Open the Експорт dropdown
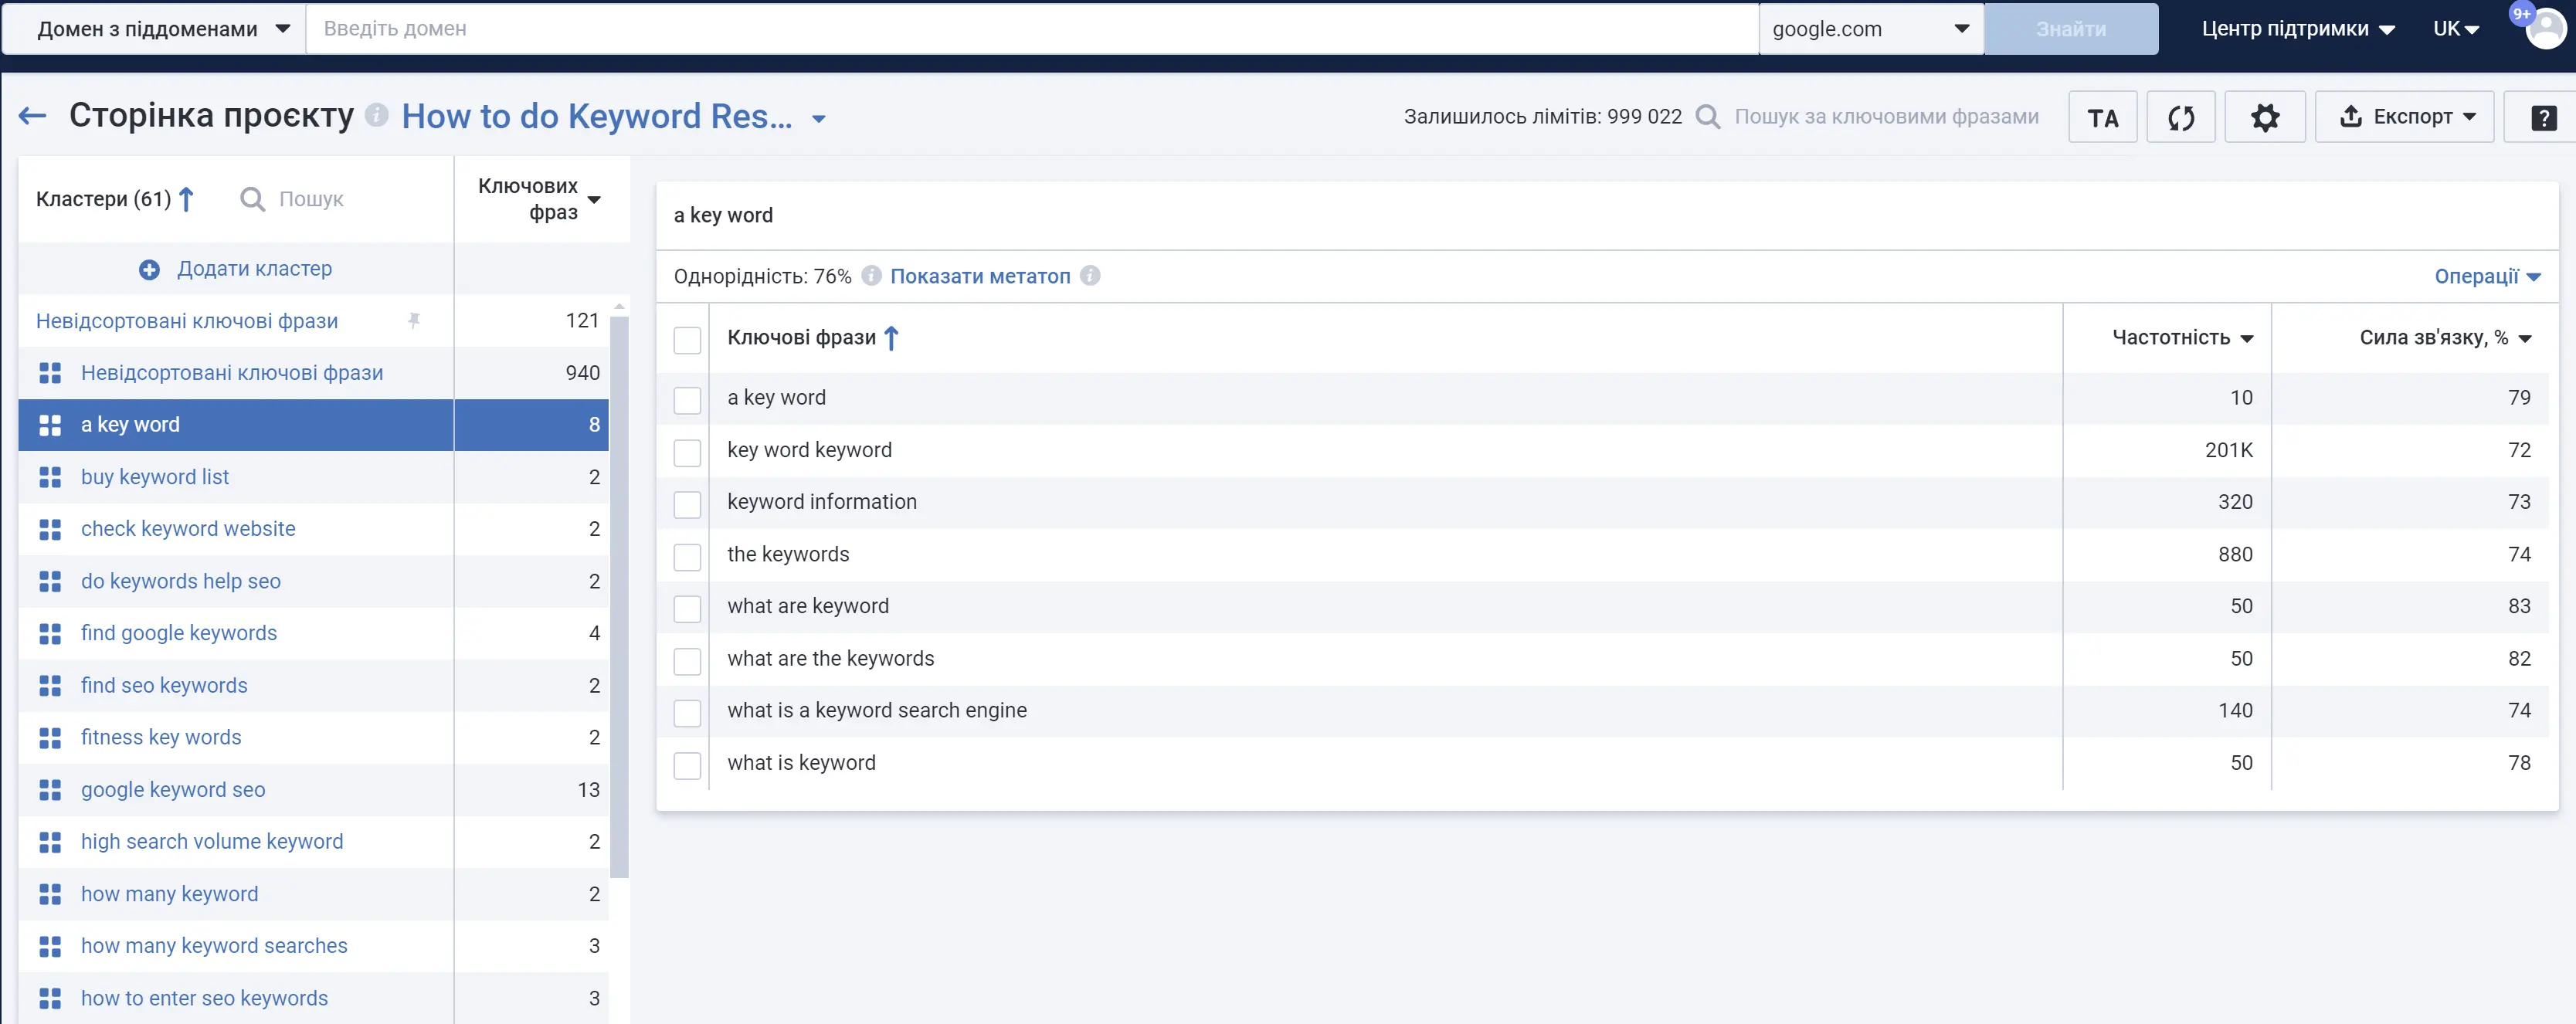 [2405, 117]
